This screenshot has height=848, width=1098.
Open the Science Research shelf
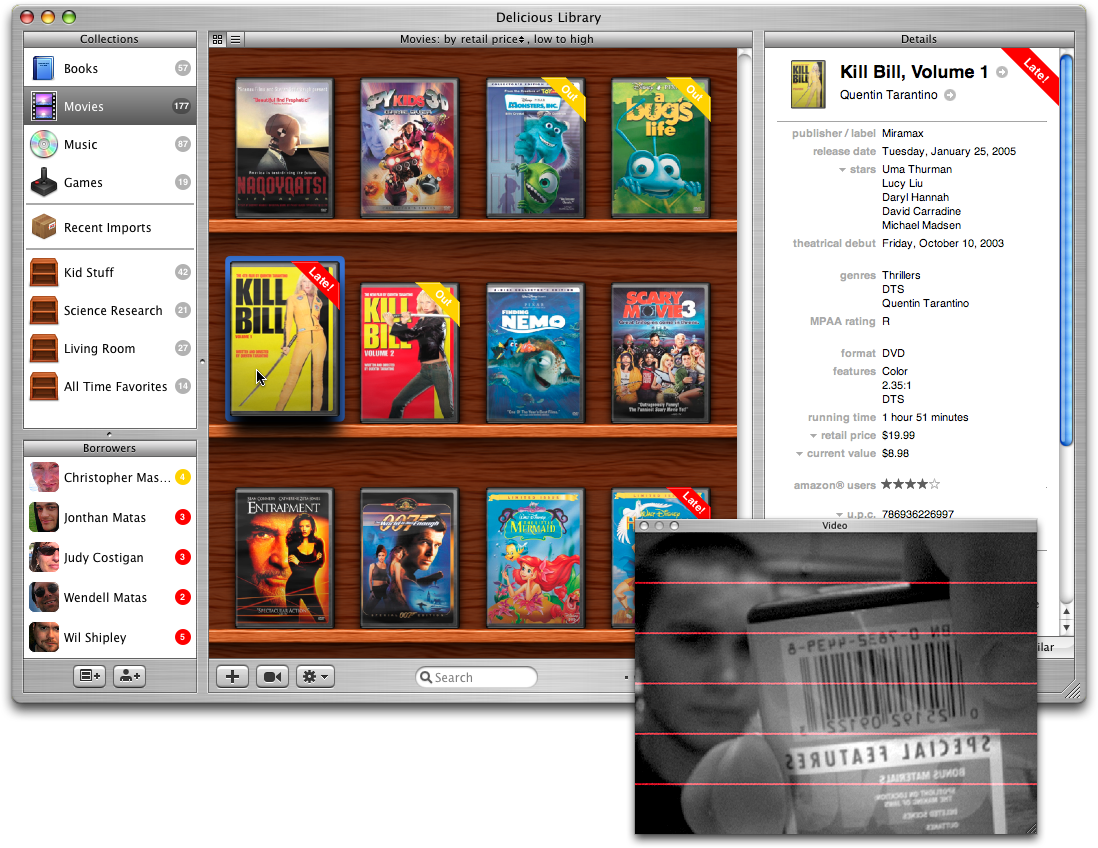[110, 310]
